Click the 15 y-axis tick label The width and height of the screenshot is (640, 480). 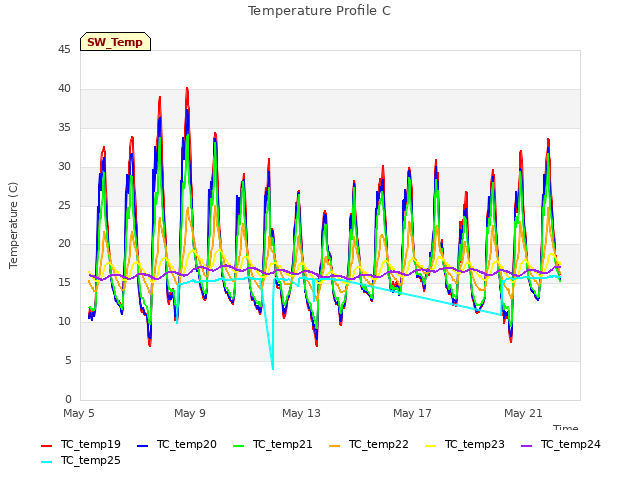click(x=64, y=282)
